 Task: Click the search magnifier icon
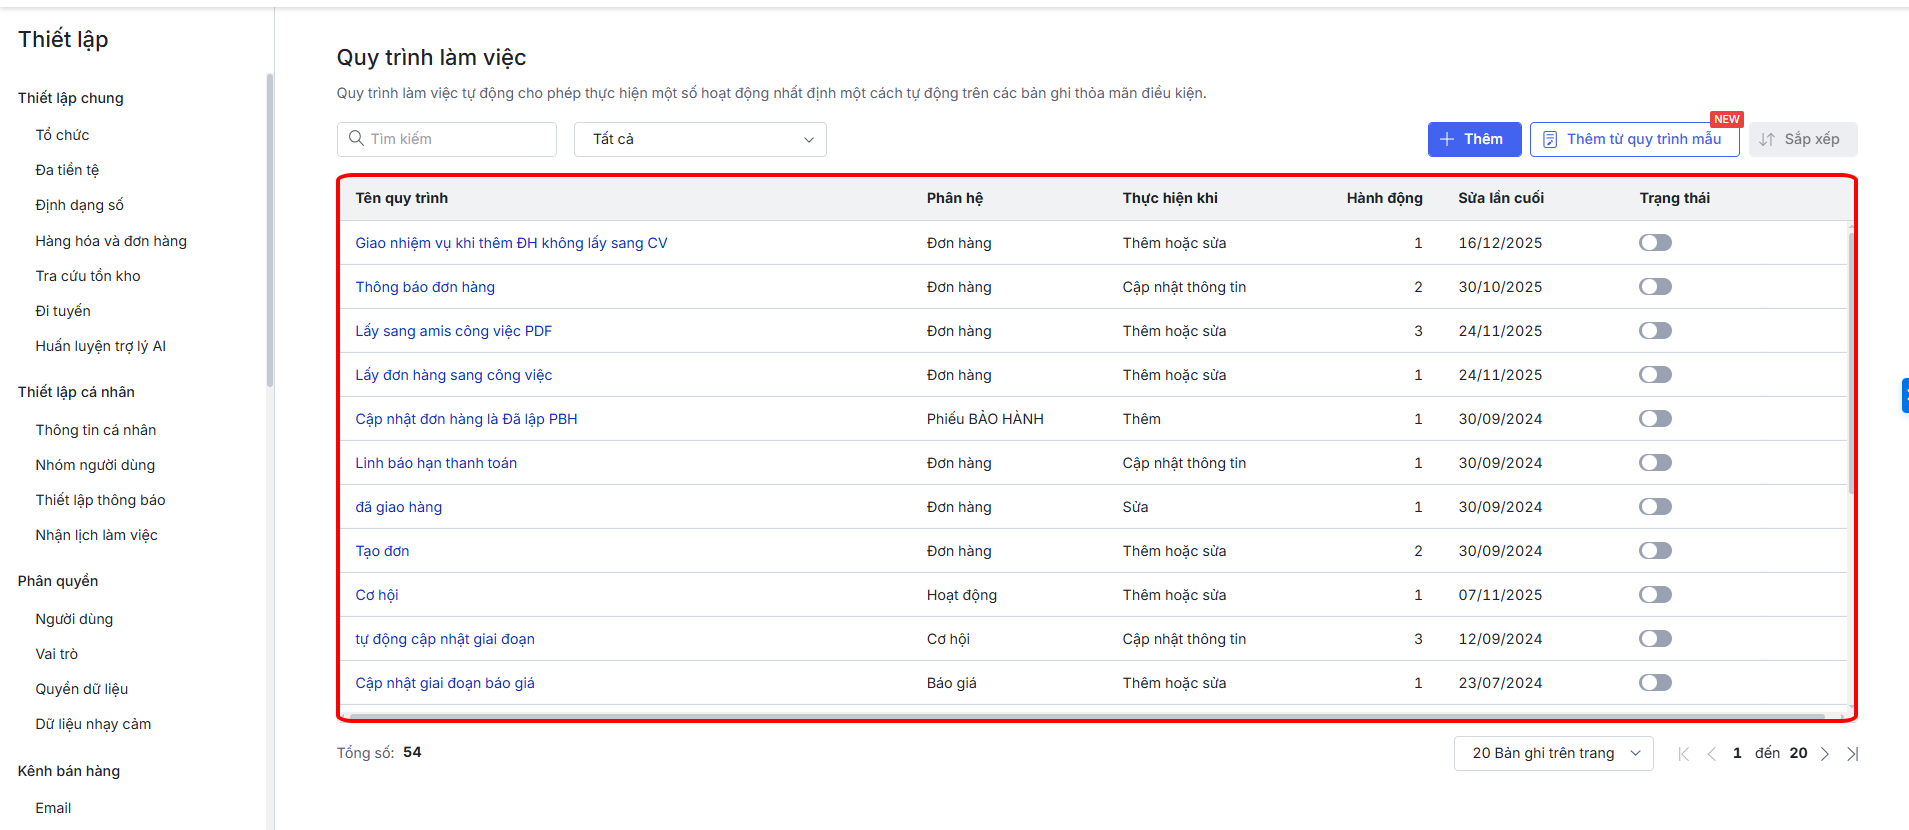click(356, 139)
